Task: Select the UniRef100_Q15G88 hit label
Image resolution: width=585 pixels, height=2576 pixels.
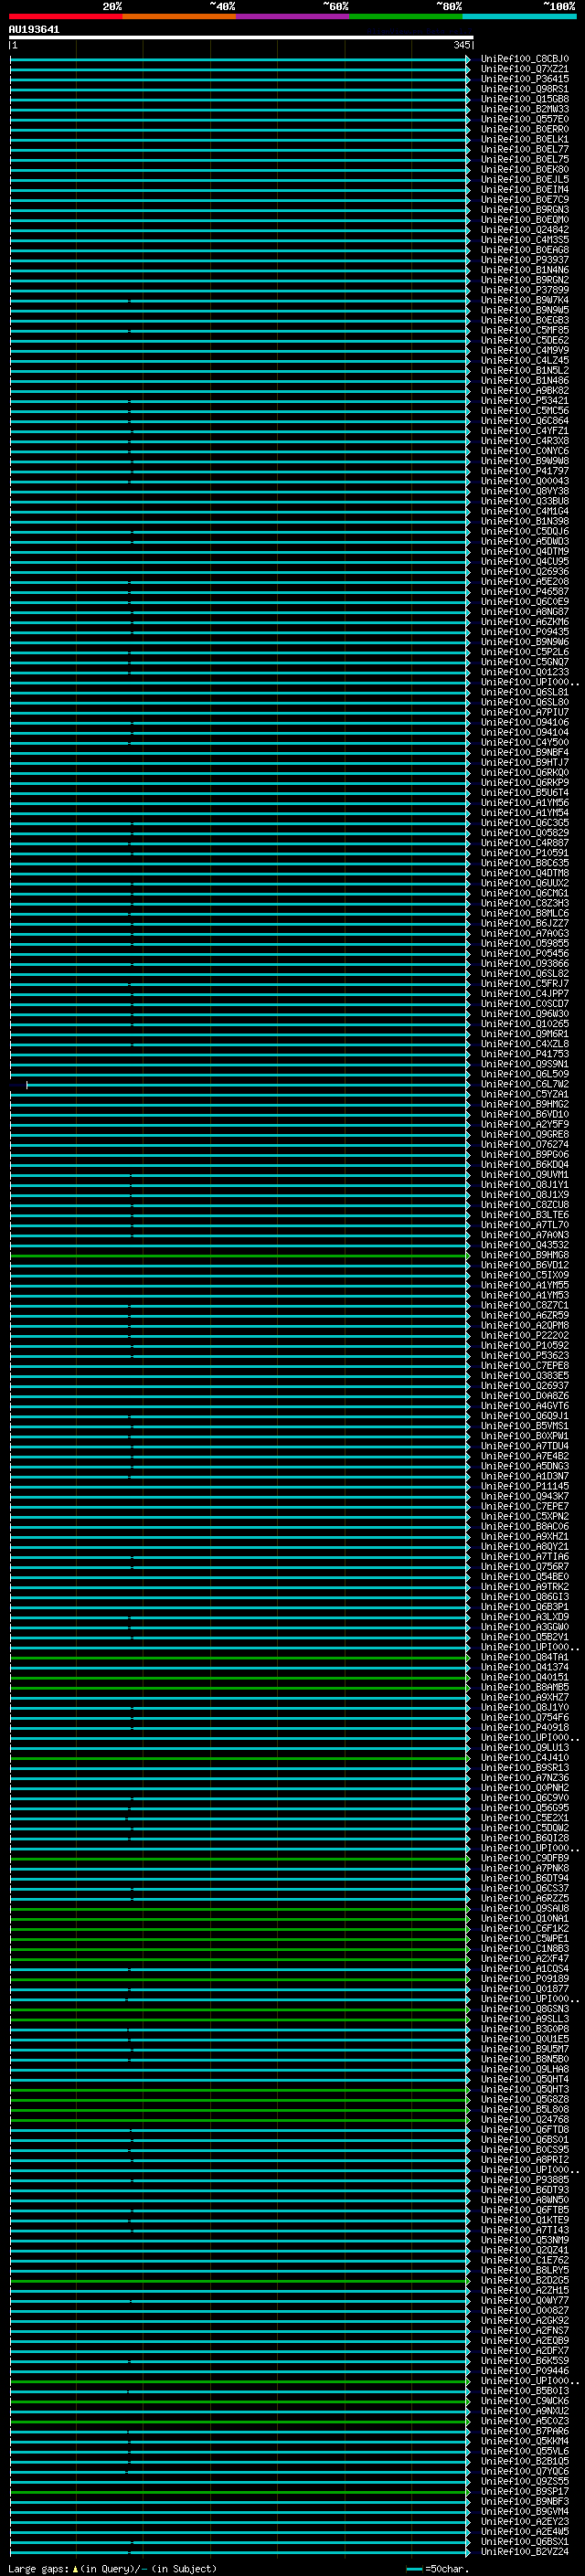Action: tap(524, 99)
